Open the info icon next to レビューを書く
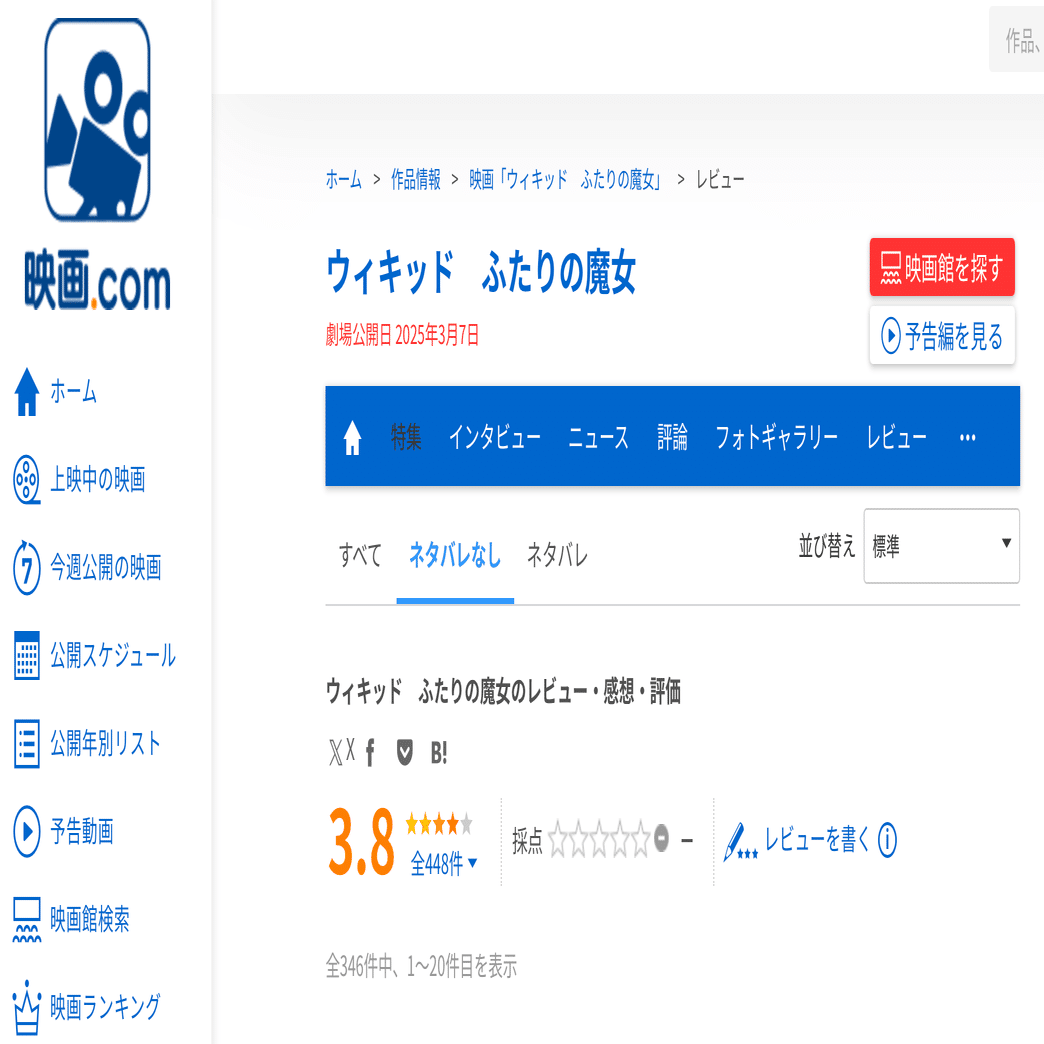 [887, 840]
